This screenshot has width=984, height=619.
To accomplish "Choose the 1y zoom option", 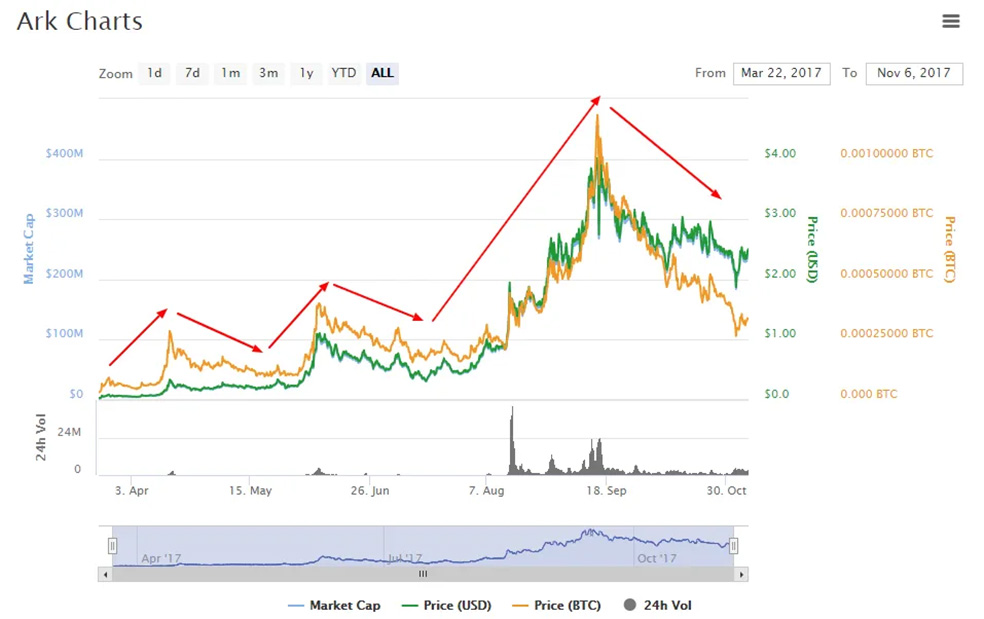I will [306, 73].
